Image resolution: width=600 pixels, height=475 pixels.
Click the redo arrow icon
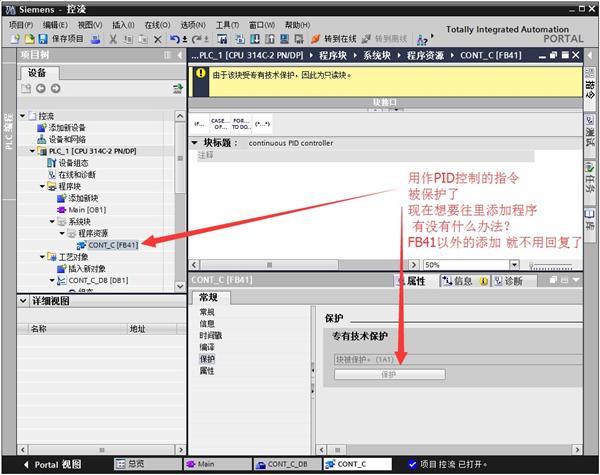197,39
